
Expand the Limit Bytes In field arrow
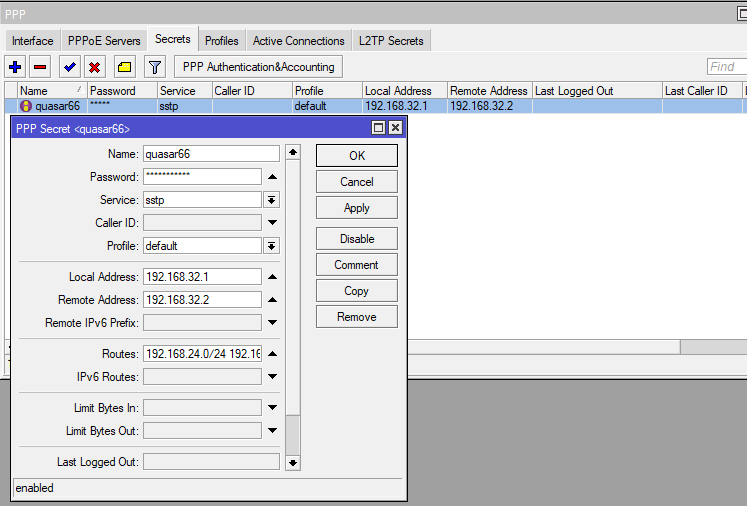[273, 407]
